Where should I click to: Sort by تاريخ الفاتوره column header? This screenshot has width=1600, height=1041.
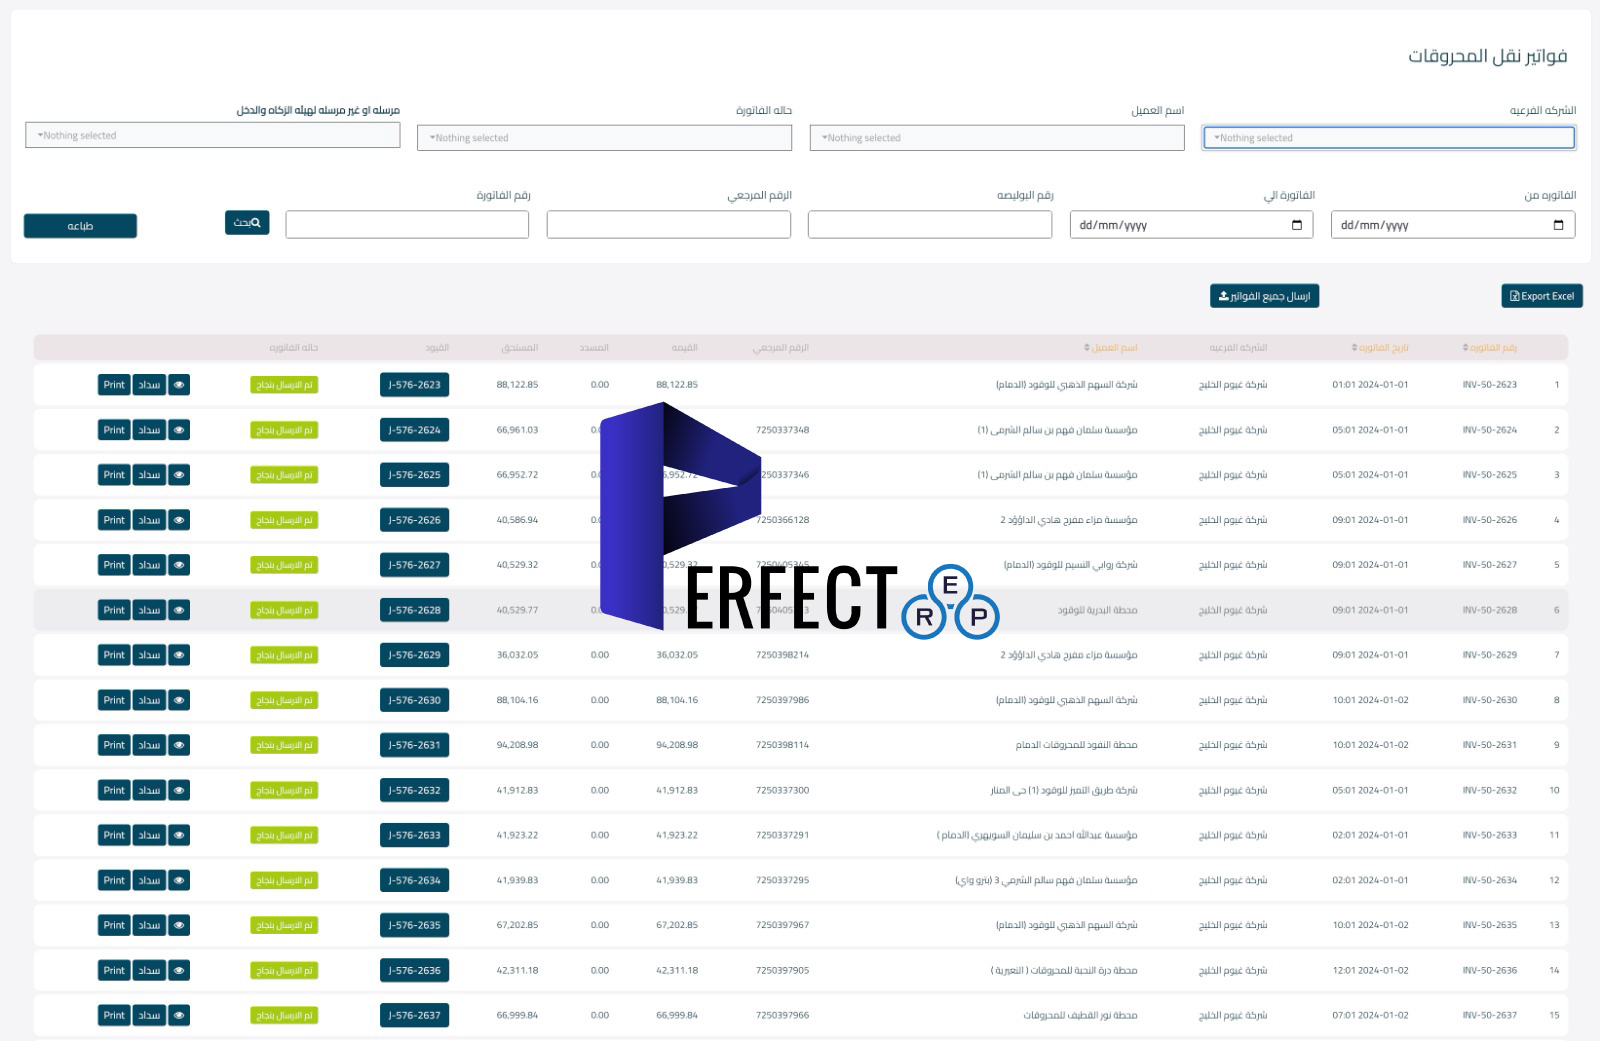[x=1380, y=348]
